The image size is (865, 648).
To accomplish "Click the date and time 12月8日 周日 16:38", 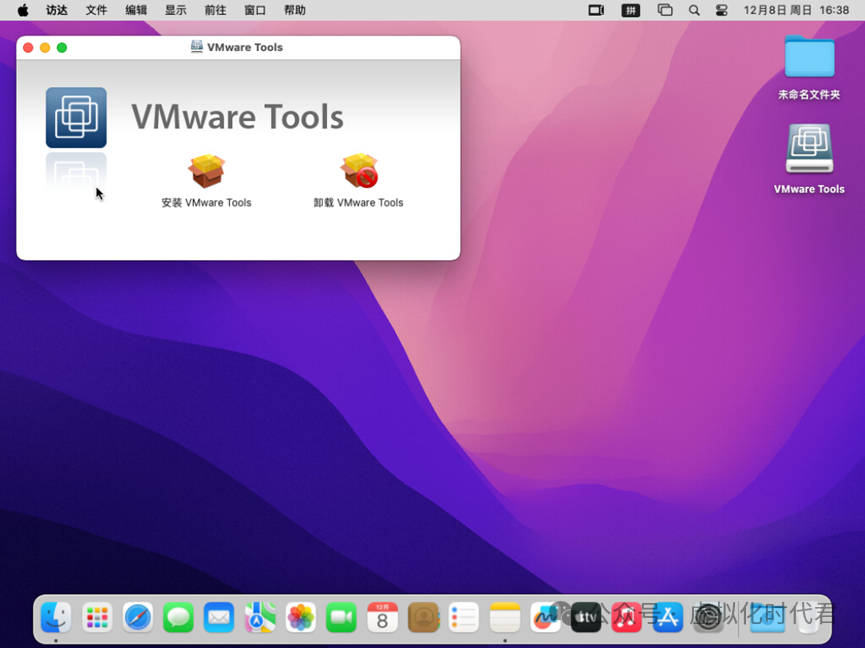I will tap(796, 10).
